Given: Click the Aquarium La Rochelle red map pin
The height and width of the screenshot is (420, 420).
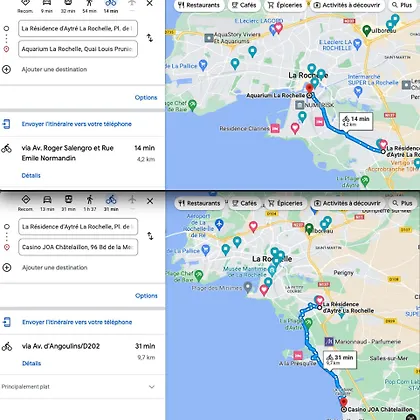Looking at the screenshot, I should (310, 89).
